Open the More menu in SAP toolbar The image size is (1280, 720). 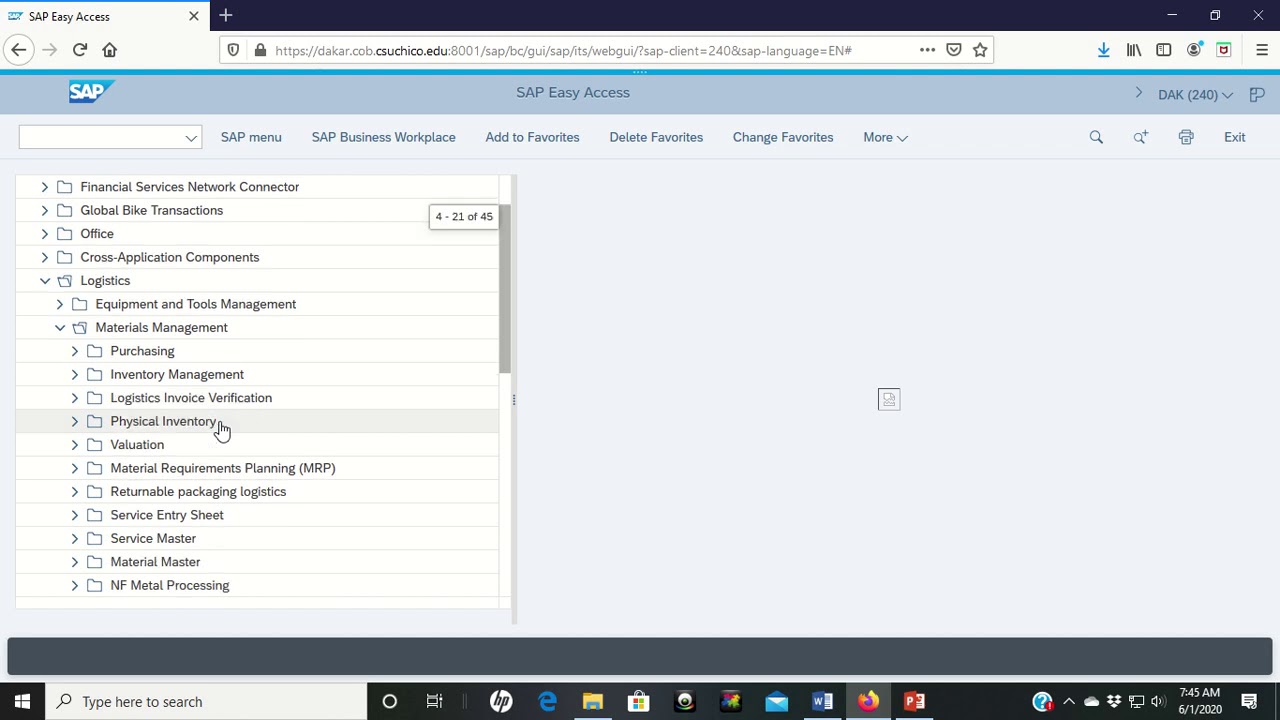tap(885, 137)
